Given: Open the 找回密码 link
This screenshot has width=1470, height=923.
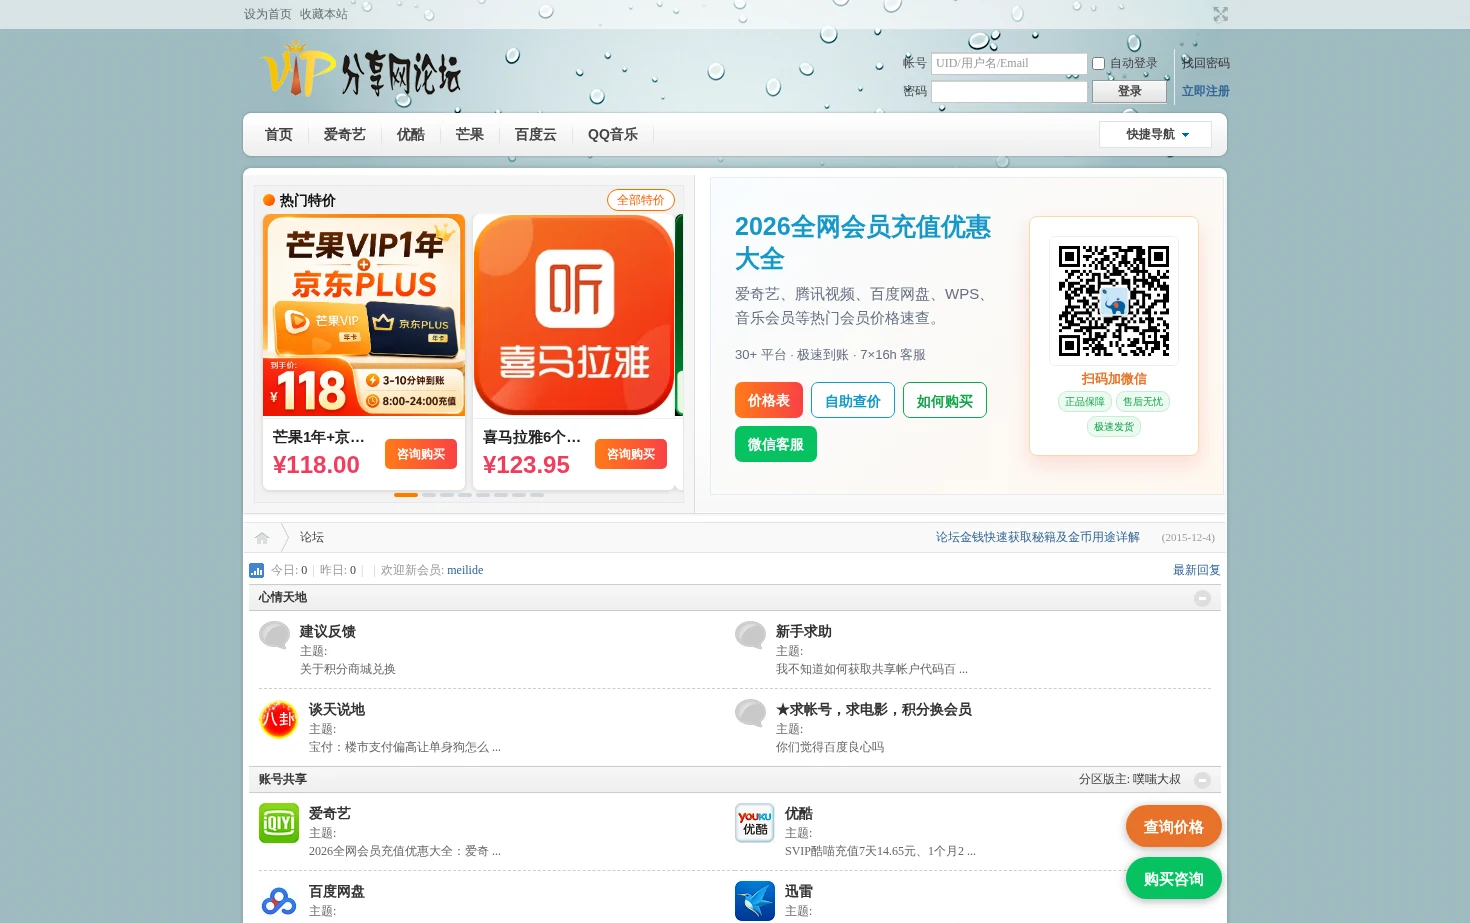Looking at the screenshot, I should [1206, 63].
